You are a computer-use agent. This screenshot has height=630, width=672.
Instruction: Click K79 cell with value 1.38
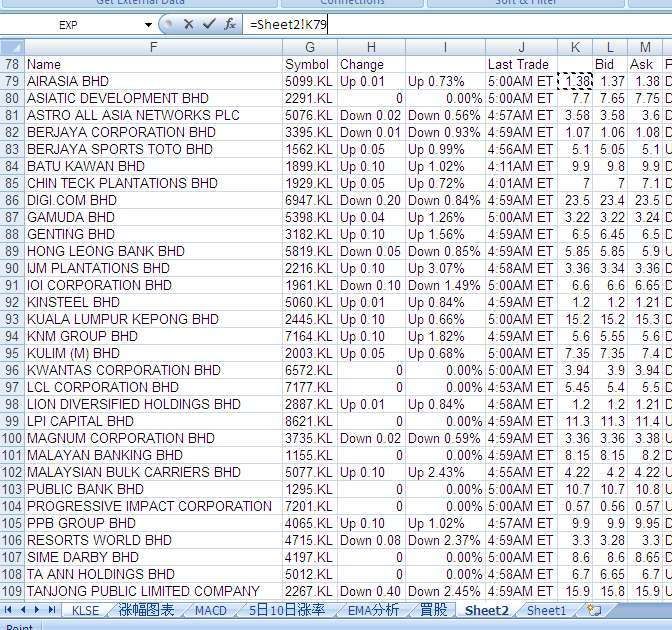(x=575, y=81)
